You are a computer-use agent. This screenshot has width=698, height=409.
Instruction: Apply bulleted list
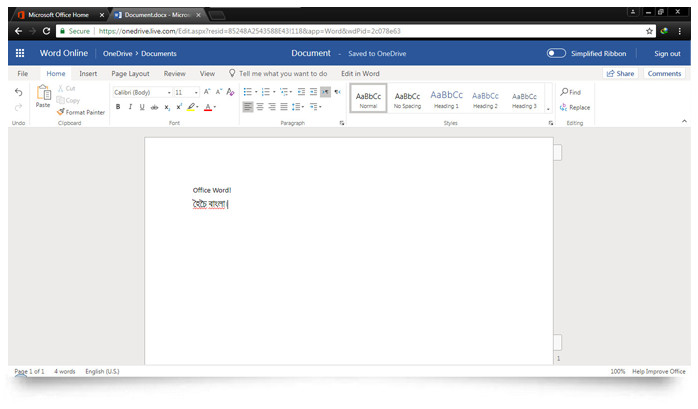[248, 92]
